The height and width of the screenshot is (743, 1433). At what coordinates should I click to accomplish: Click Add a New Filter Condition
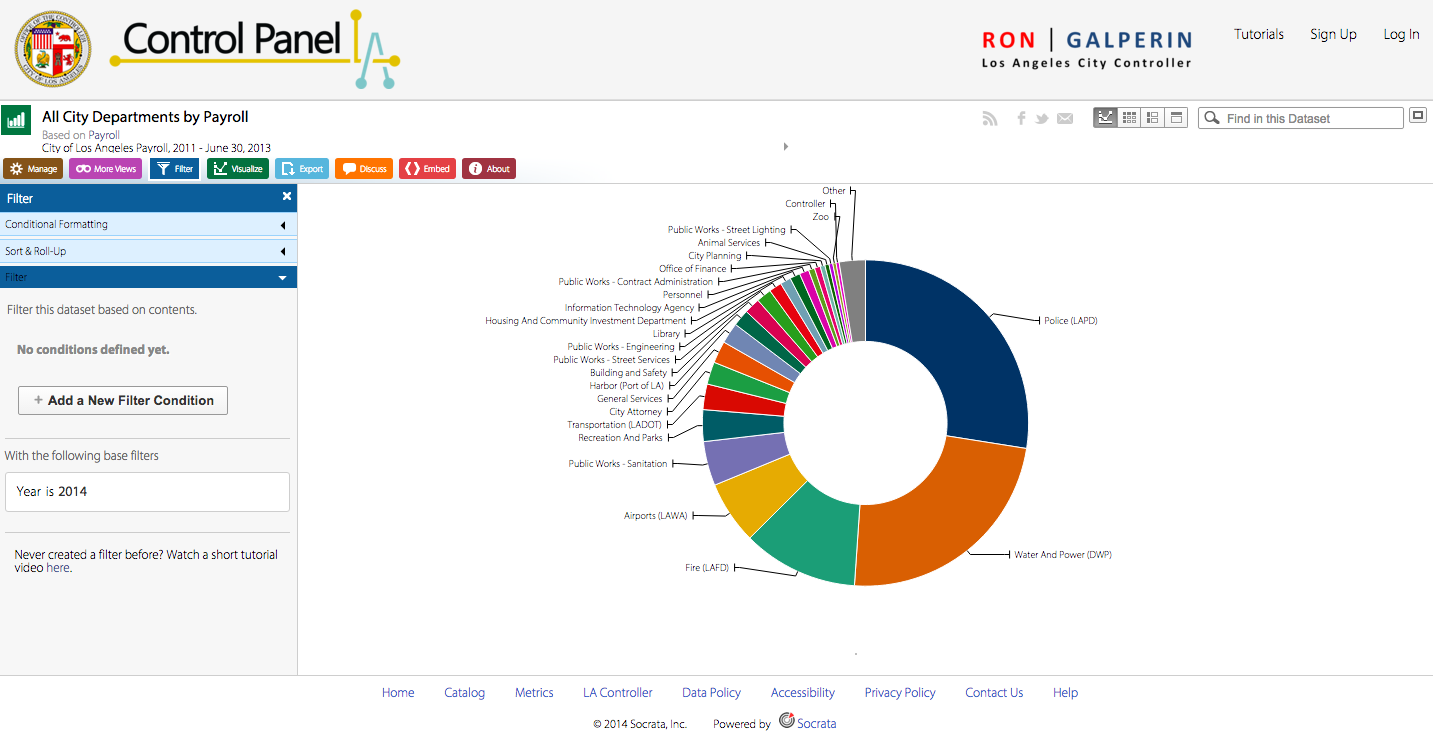click(x=123, y=400)
